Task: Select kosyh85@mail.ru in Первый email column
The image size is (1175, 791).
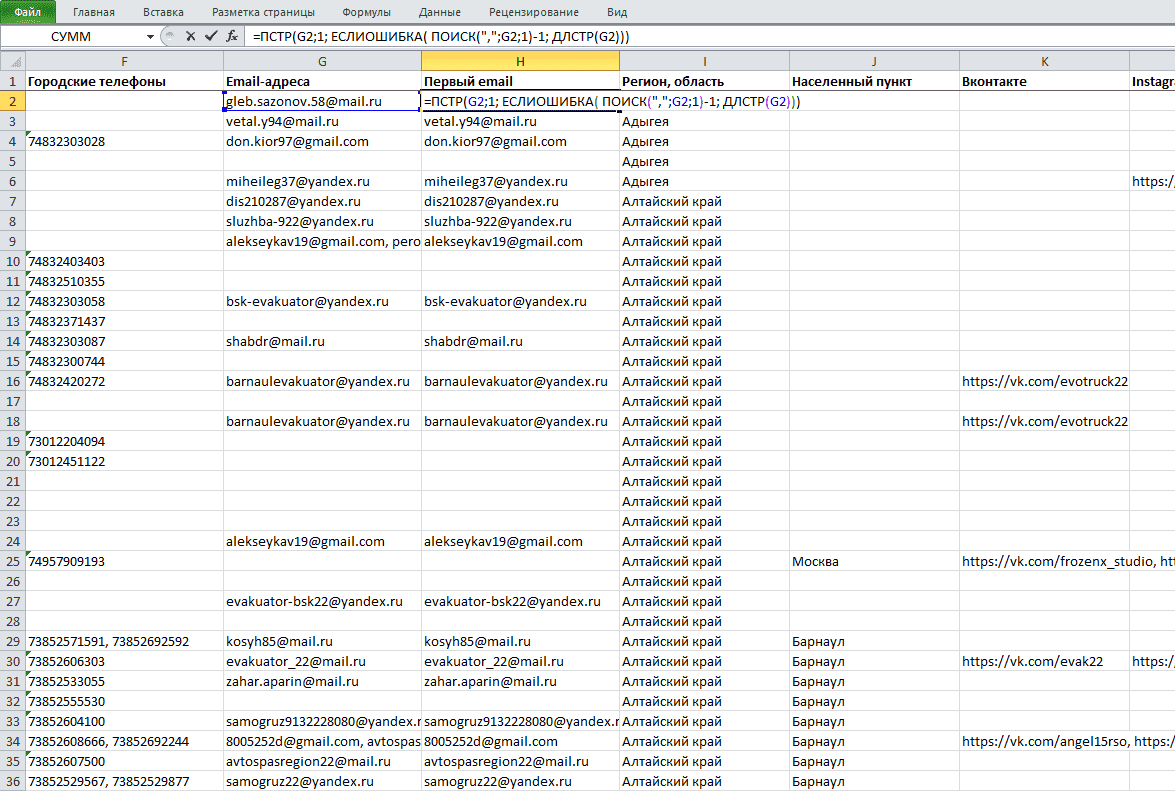Action: tap(520, 641)
